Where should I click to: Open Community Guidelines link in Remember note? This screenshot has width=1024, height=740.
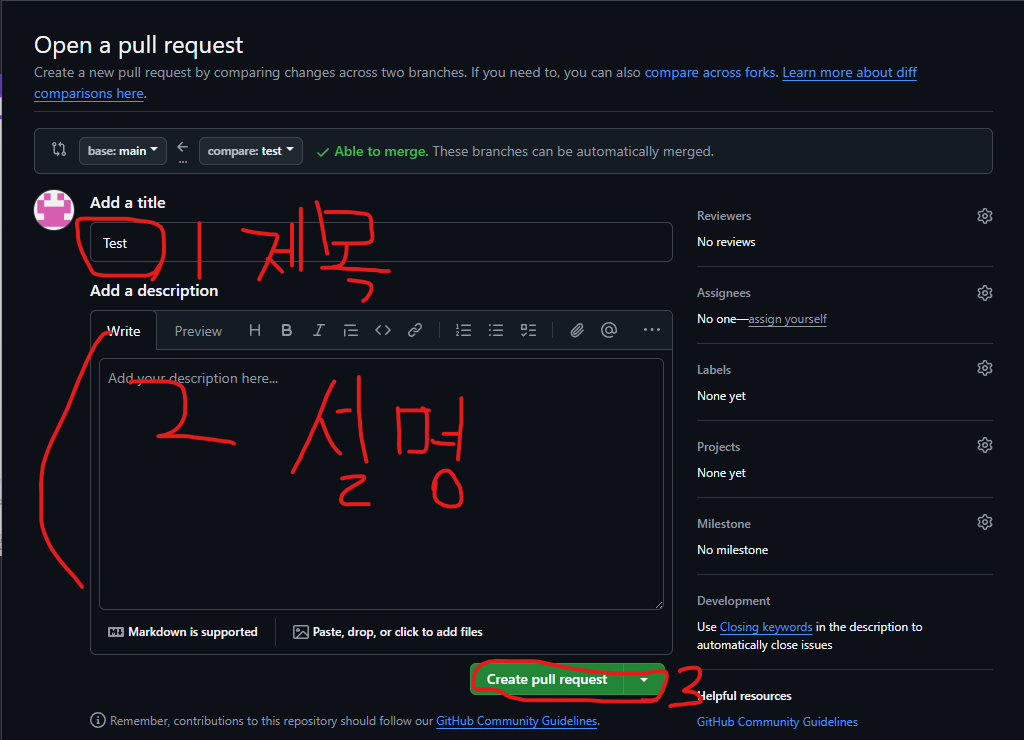[517, 720]
